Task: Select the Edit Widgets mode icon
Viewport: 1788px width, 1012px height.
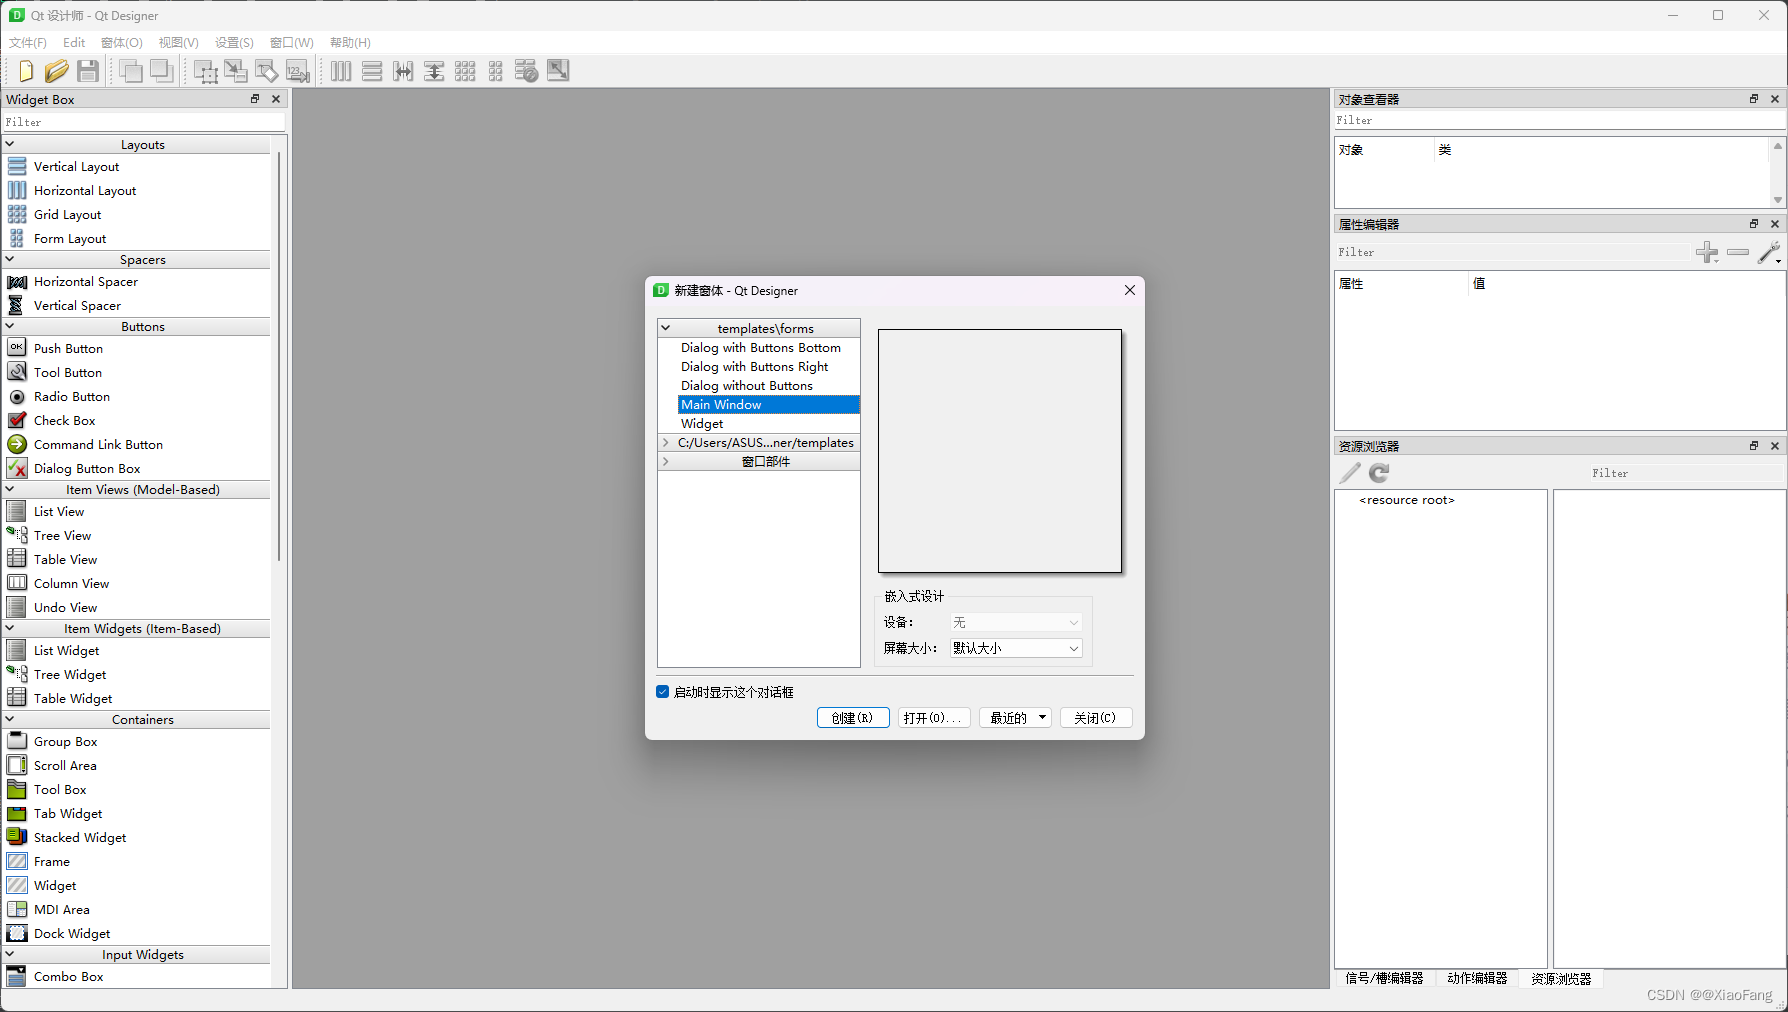Action: [205, 71]
